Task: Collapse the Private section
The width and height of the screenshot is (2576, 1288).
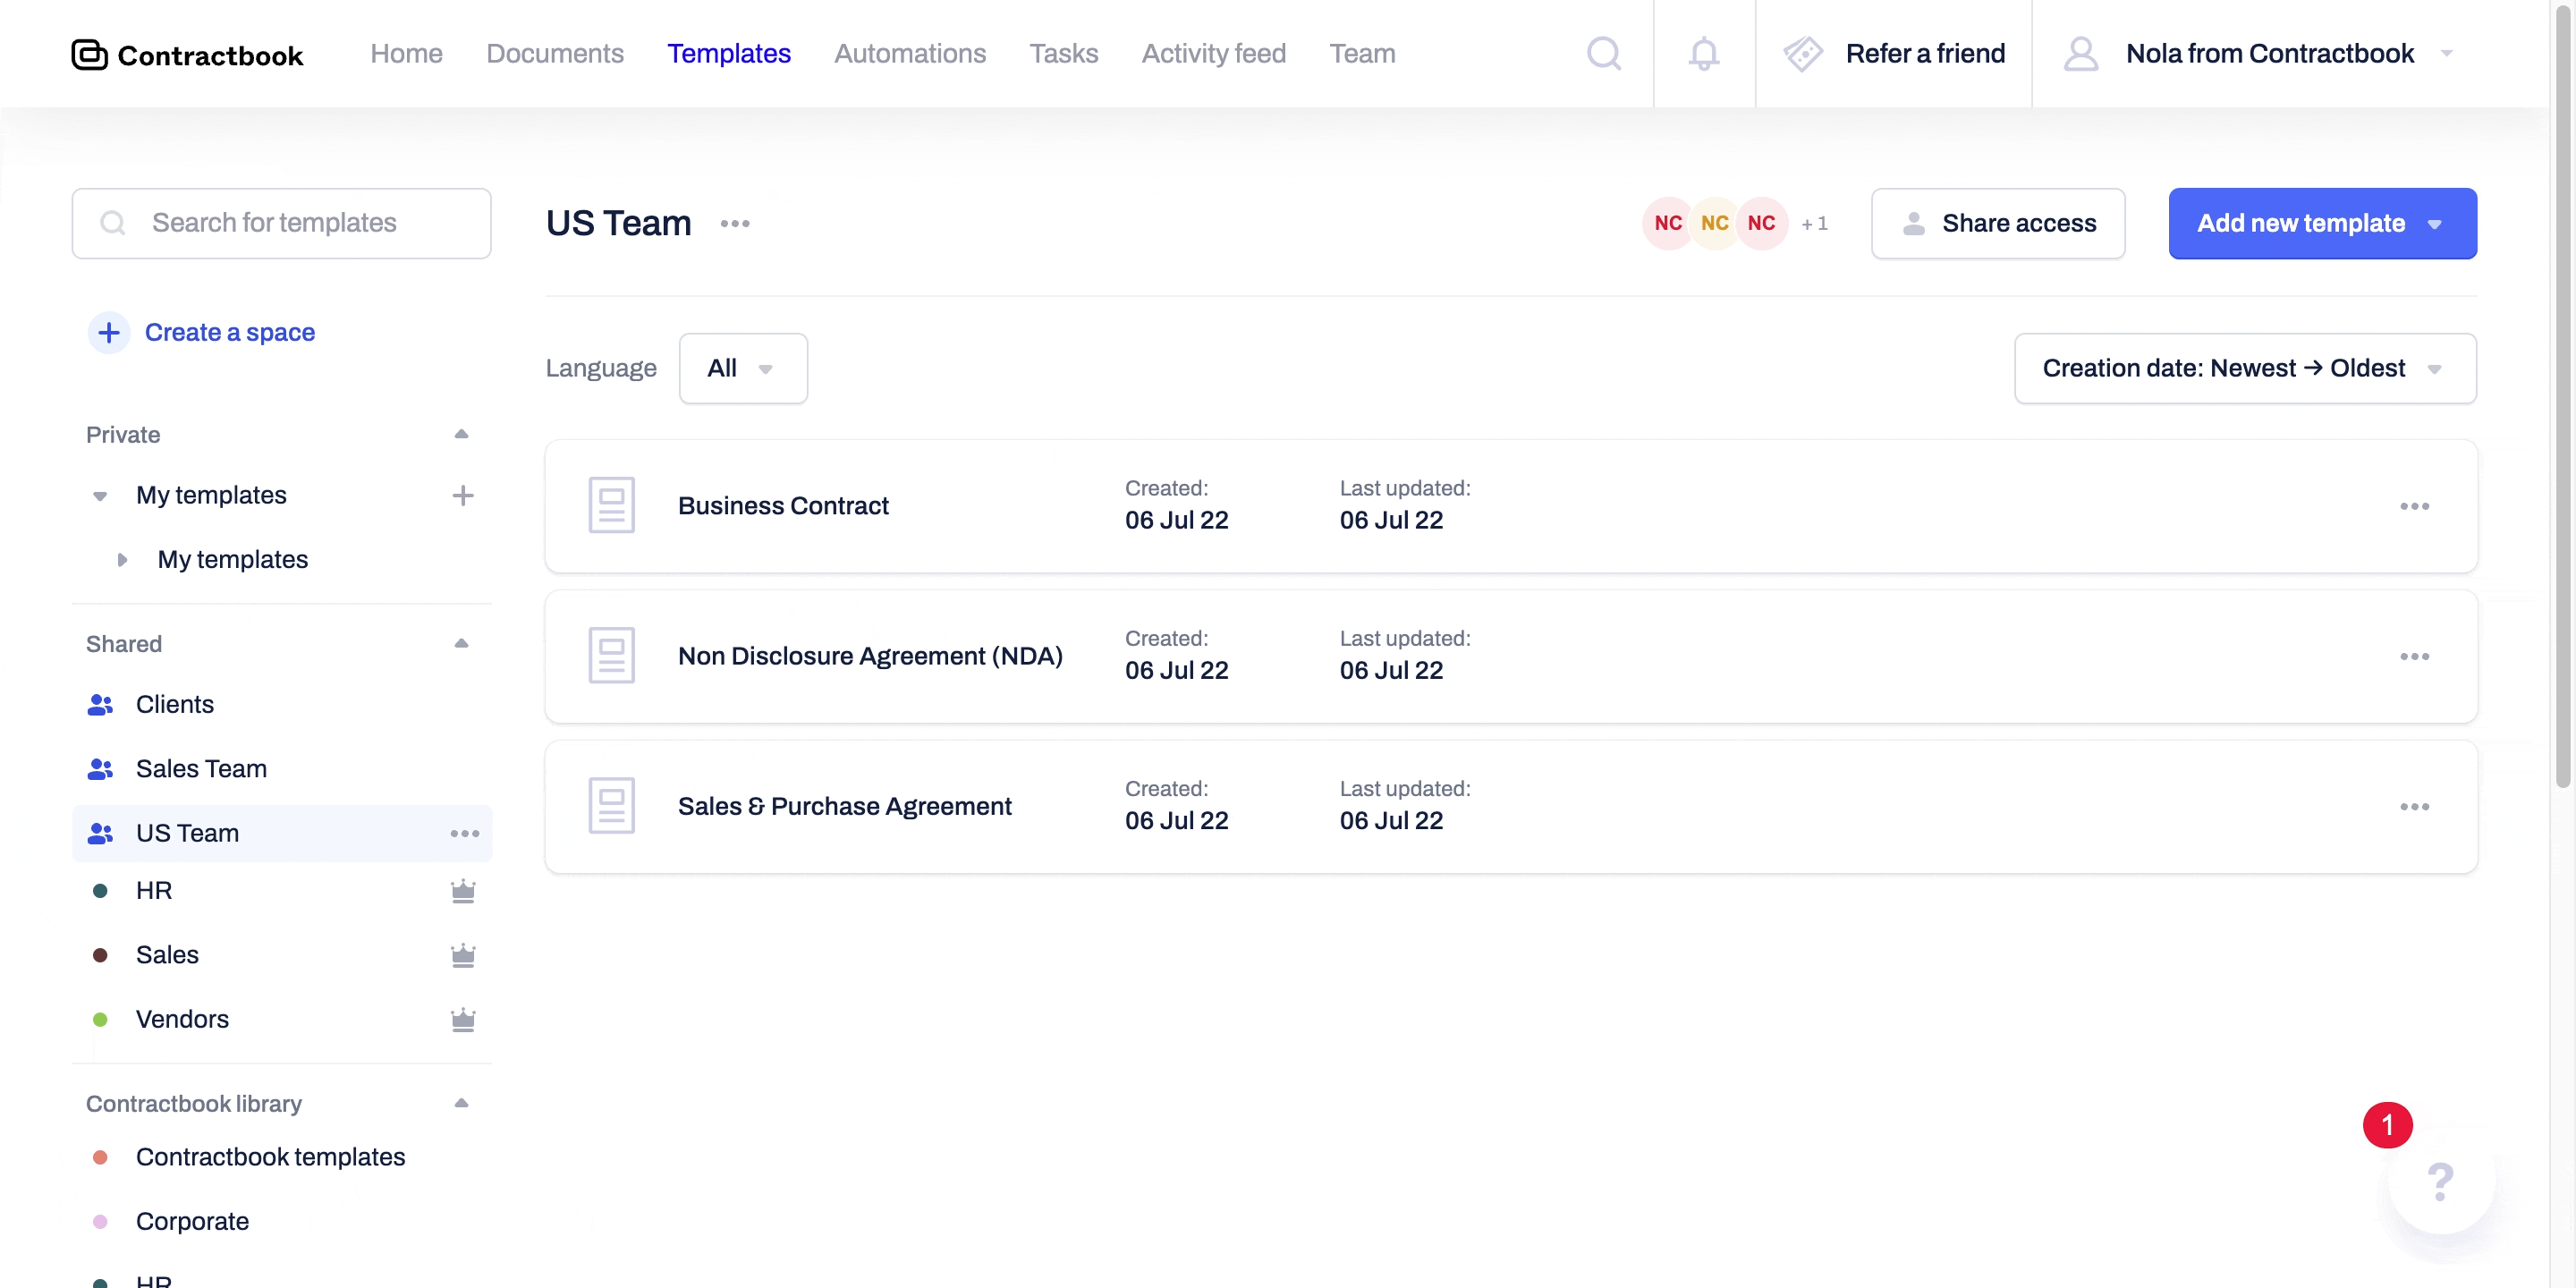Action: (461, 434)
